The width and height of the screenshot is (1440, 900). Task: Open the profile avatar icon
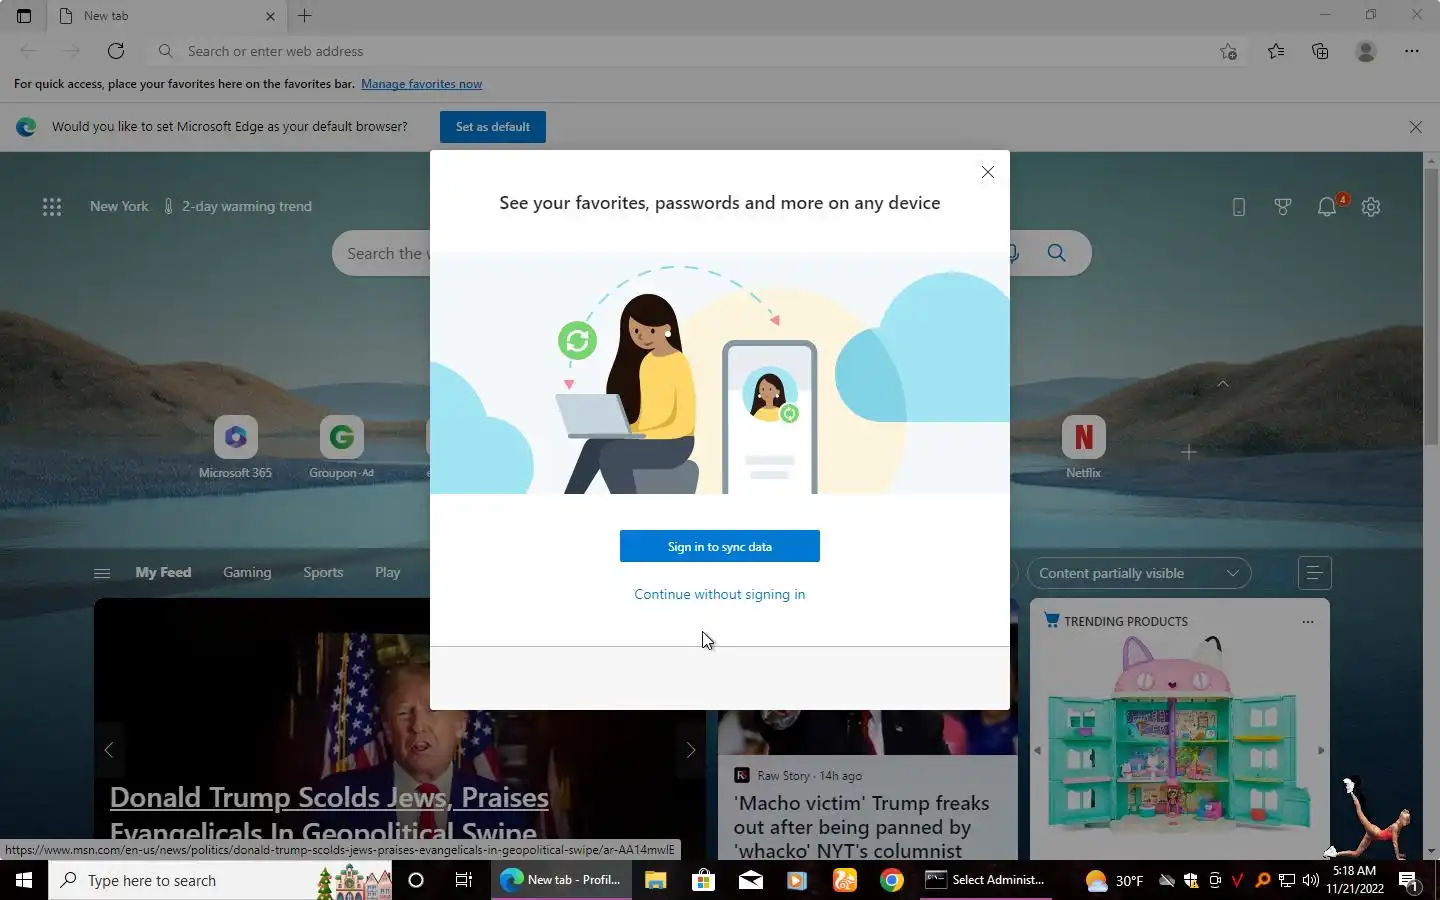point(1366,51)
